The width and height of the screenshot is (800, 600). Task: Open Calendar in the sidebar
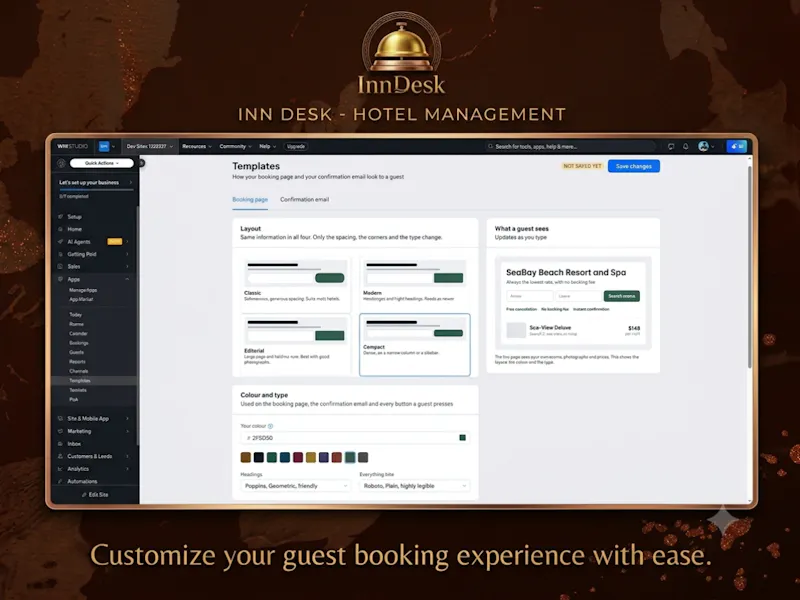78,334
